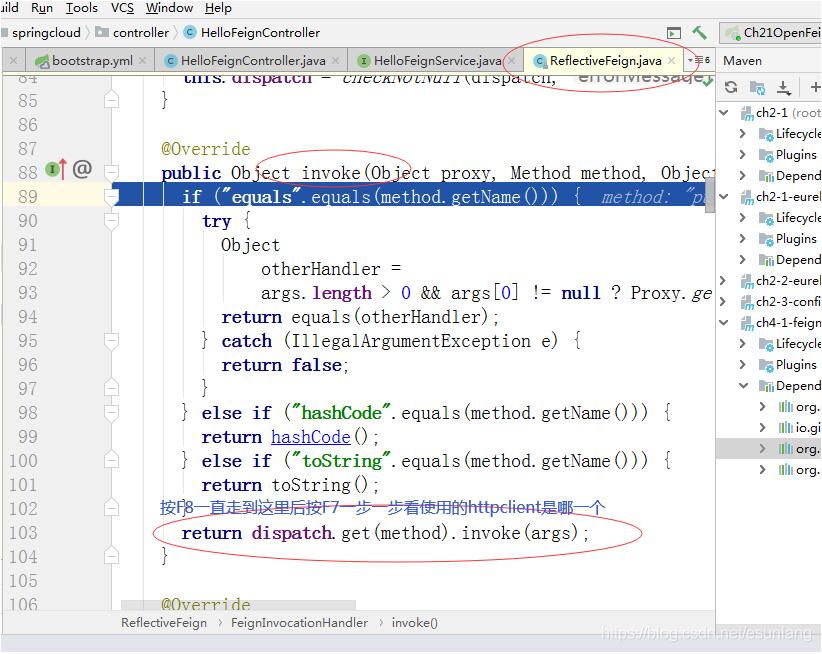Collapse the ch2-1-eurek Maven module
Viewport: 822px width, 654px height.
click(724, 197)
